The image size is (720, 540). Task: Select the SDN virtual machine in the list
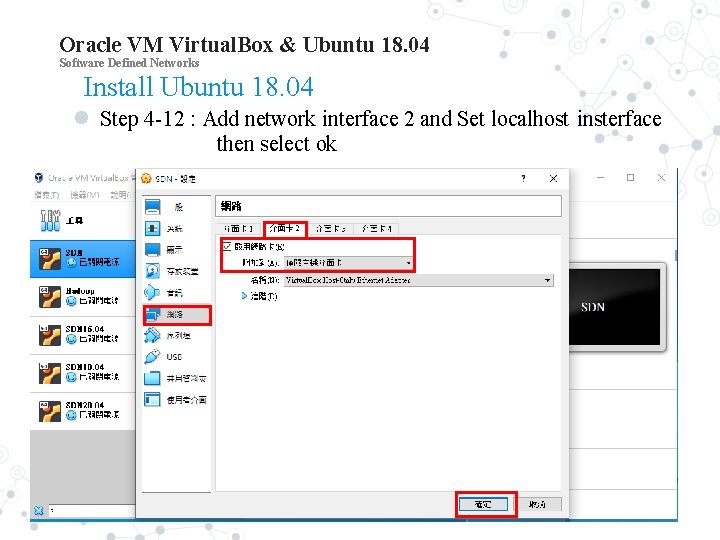click(83, 259)
